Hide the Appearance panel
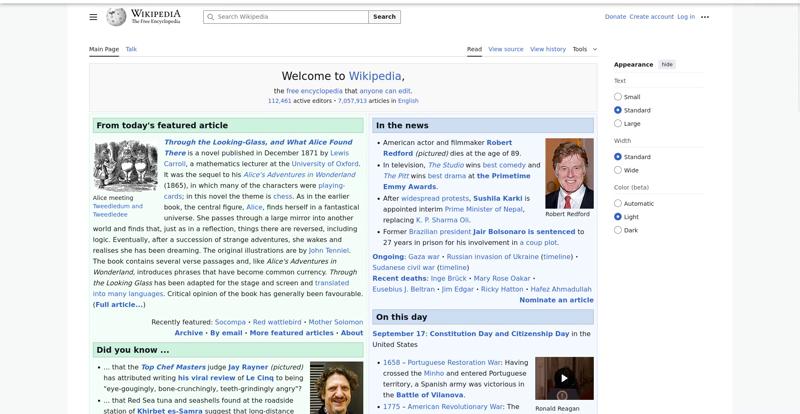The height and width of the screenshot is (414, 800). coord(667,64)
